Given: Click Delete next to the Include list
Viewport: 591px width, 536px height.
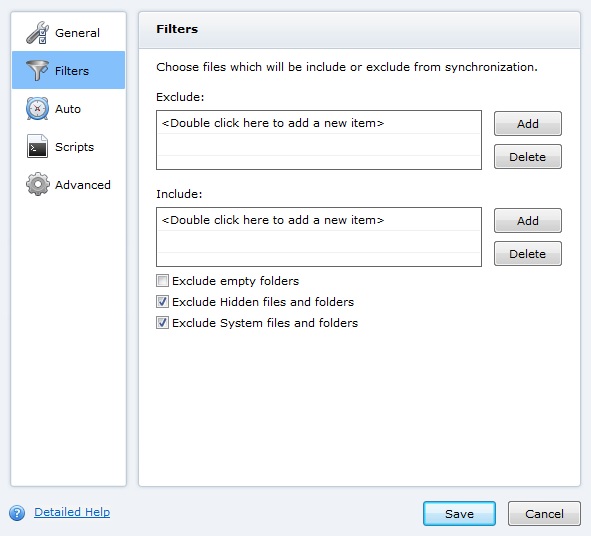Looking at the screenshot, I should coord(528,254).
